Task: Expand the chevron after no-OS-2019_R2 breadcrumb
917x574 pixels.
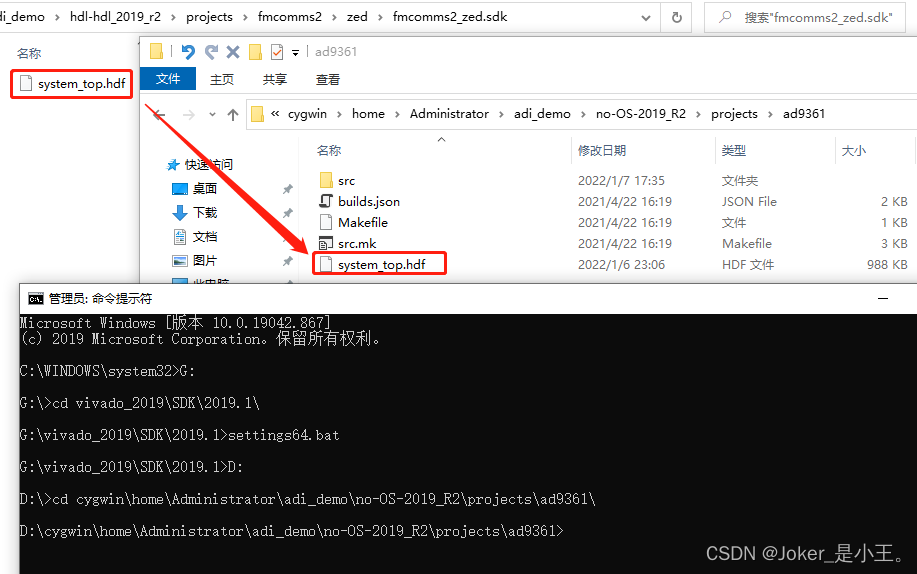Action: pyautogui.click(x=698, y=114)
